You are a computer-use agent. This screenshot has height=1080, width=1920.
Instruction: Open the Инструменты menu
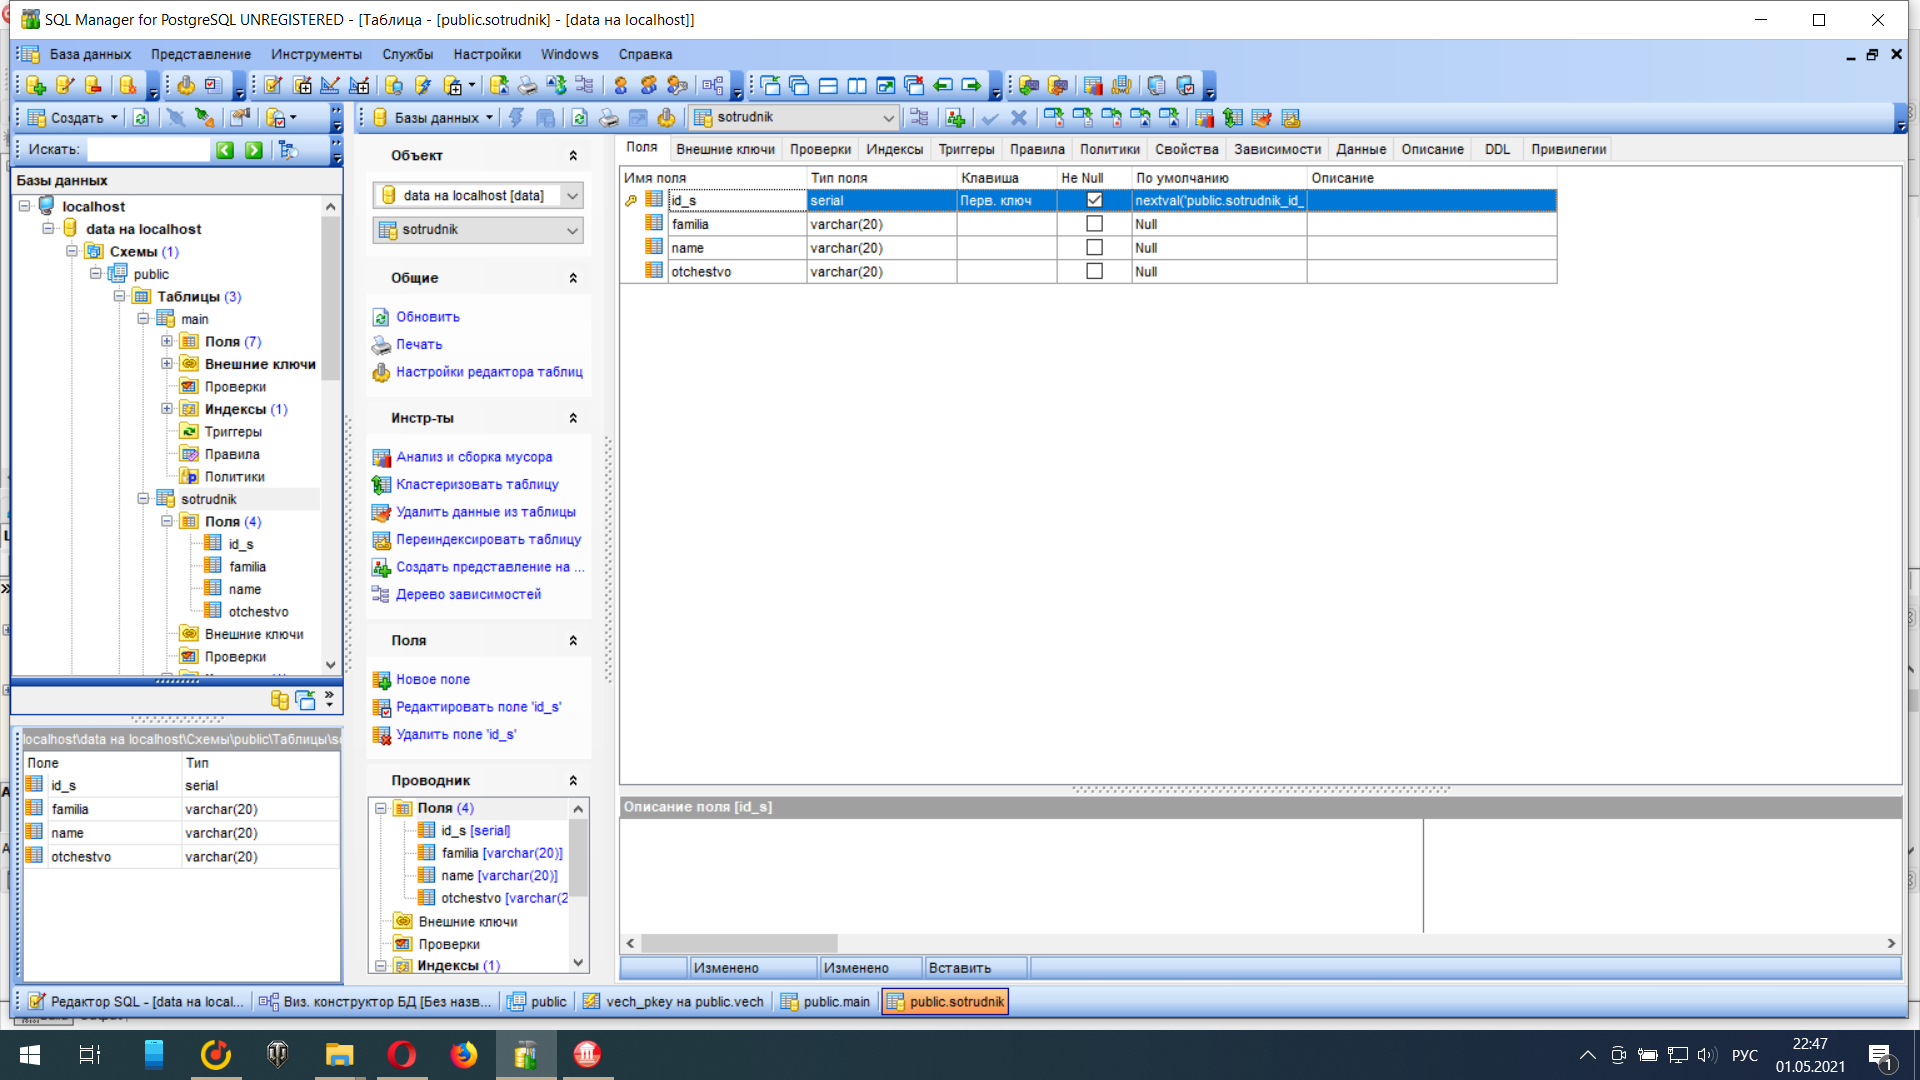click(316, 54)
